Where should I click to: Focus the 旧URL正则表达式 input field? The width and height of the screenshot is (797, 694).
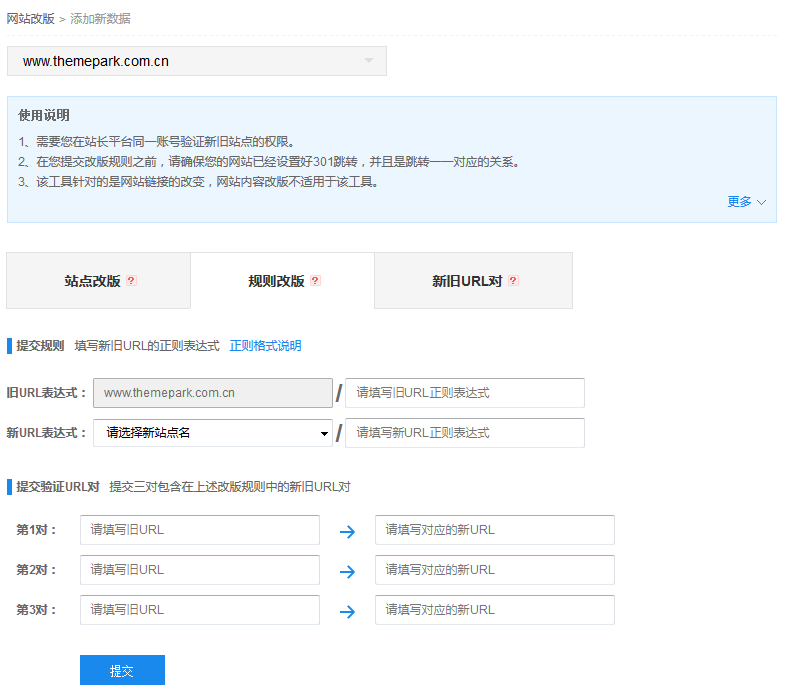tap(464, 393)
